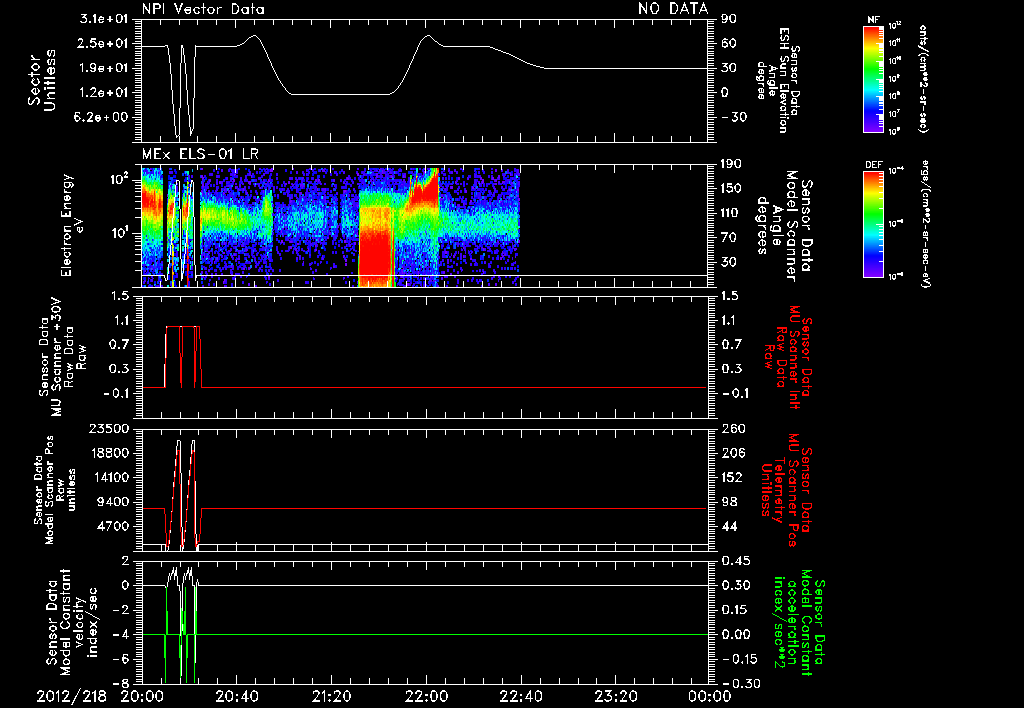This screenshot has height=708, width=1024.
Task: Click the "90" sun elevation tick
Action: coord(729,20)
